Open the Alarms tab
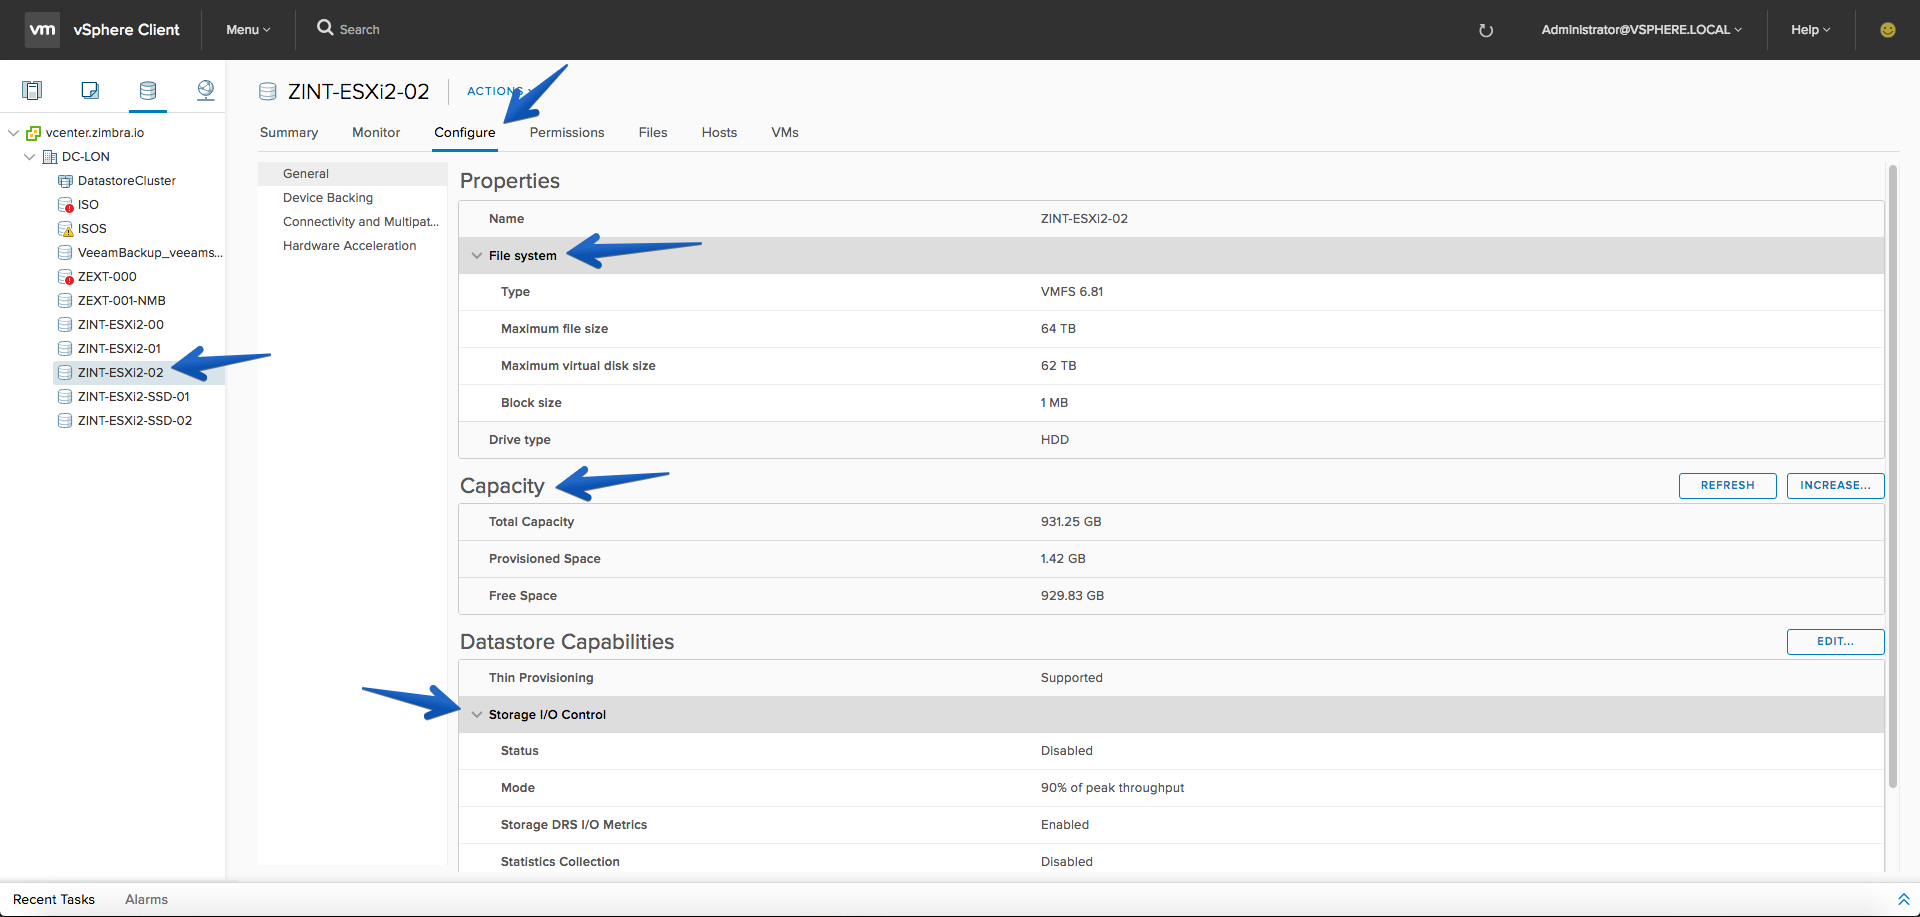The height and width of the screenshot is (917, 1920). (146, 900)
